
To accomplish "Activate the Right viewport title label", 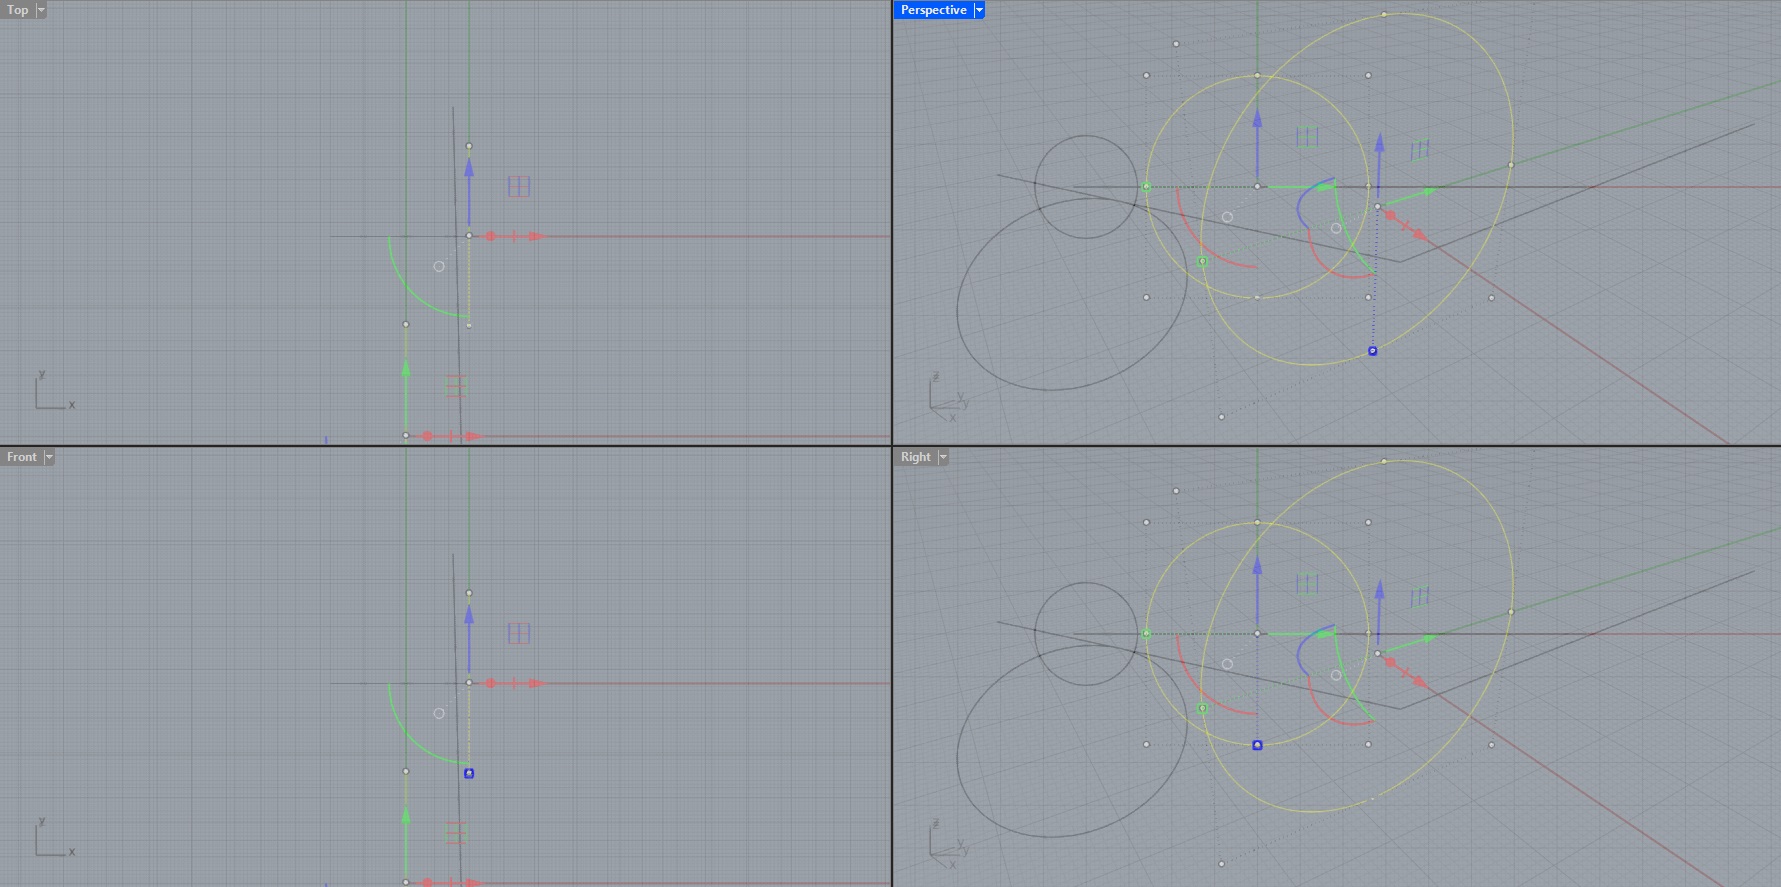I will pos(915,457).
